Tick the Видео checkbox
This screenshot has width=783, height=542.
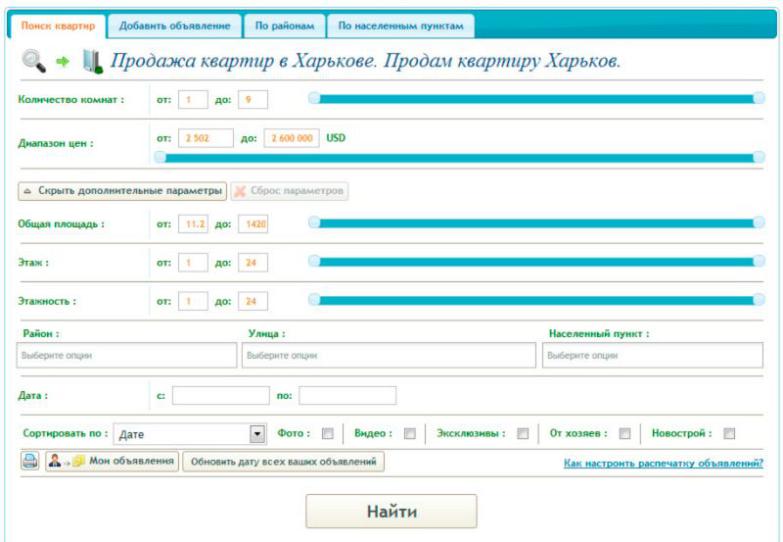[x=409, y=434]
